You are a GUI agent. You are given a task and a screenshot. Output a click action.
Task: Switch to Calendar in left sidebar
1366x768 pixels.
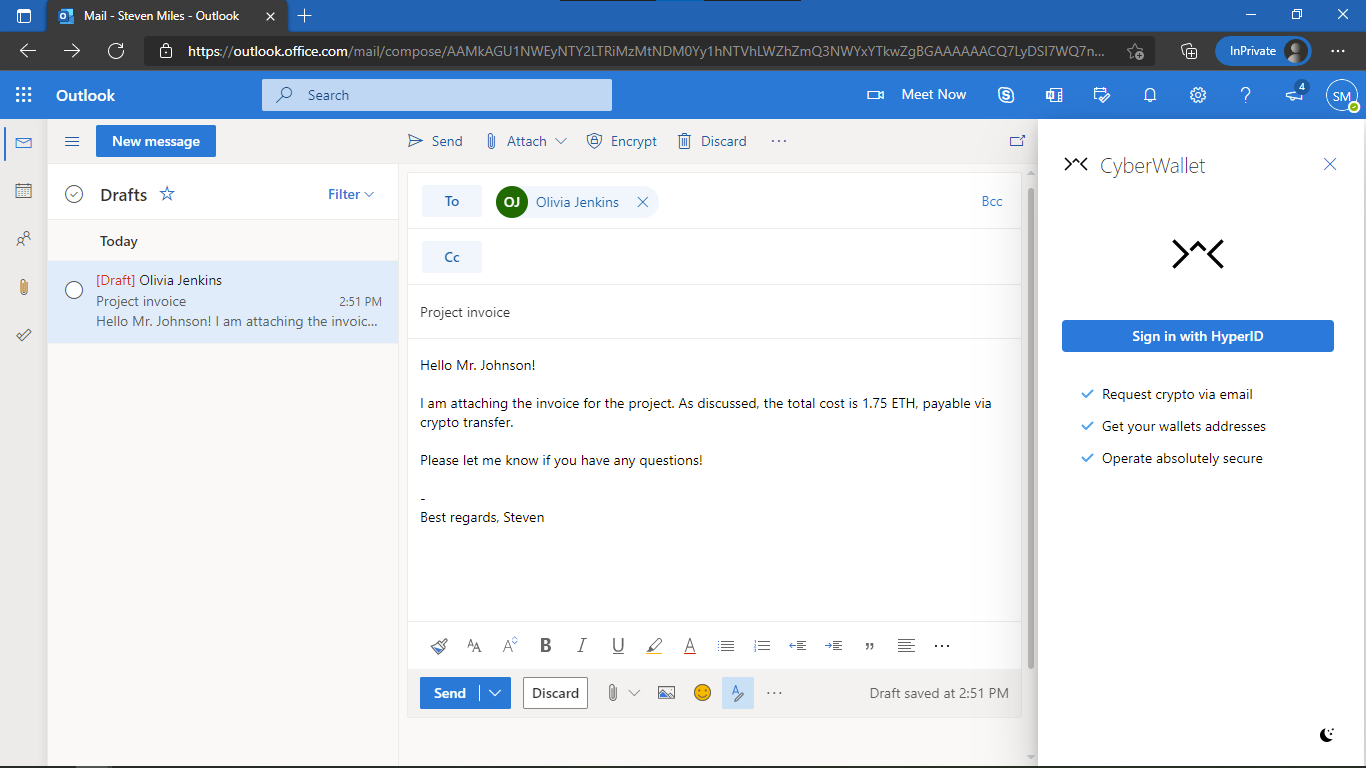pyautogui.click(x=24, y=191)
